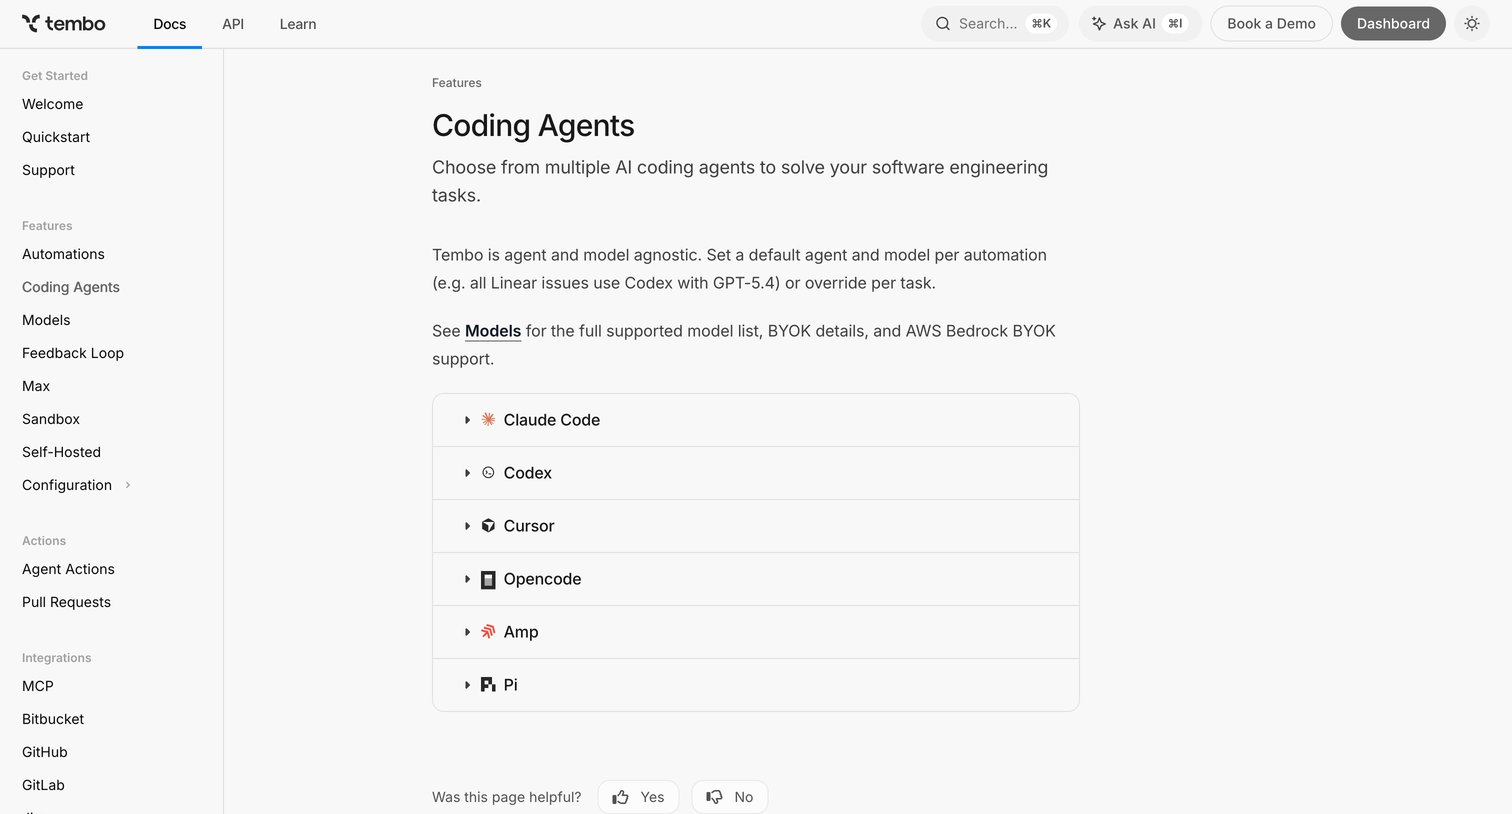Viewport: 1512px width, 814px height.
Task: Expand the Pi section arrow
Action: pyautogui.click(x=467, y=685)
